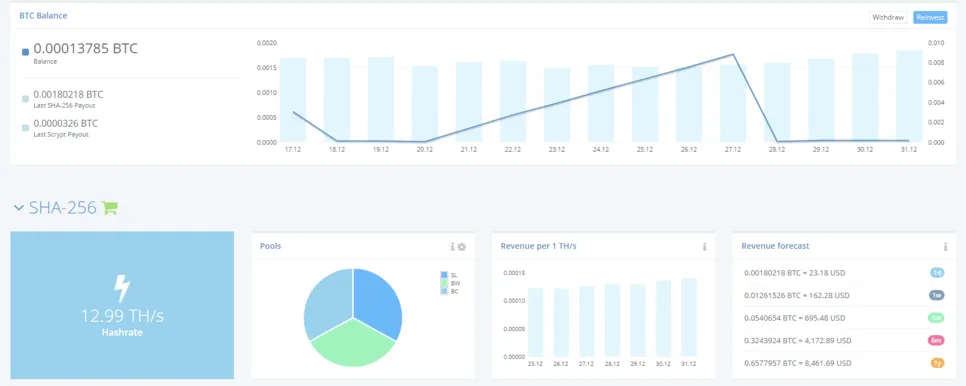This screenshot has height=386, width=966.
Task: Click the 23.12 bar in BTC Balance chart
Action: click(557, 105)
